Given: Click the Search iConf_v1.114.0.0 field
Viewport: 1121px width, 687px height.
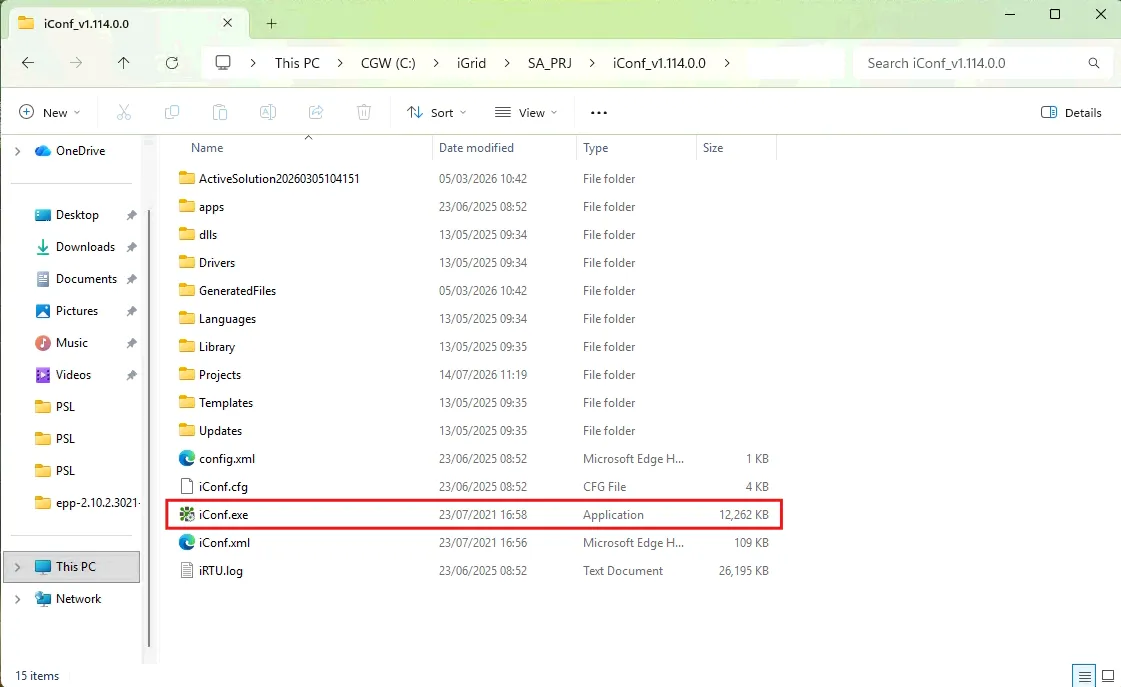Looking at the screenshot, I should coord(984,63).
